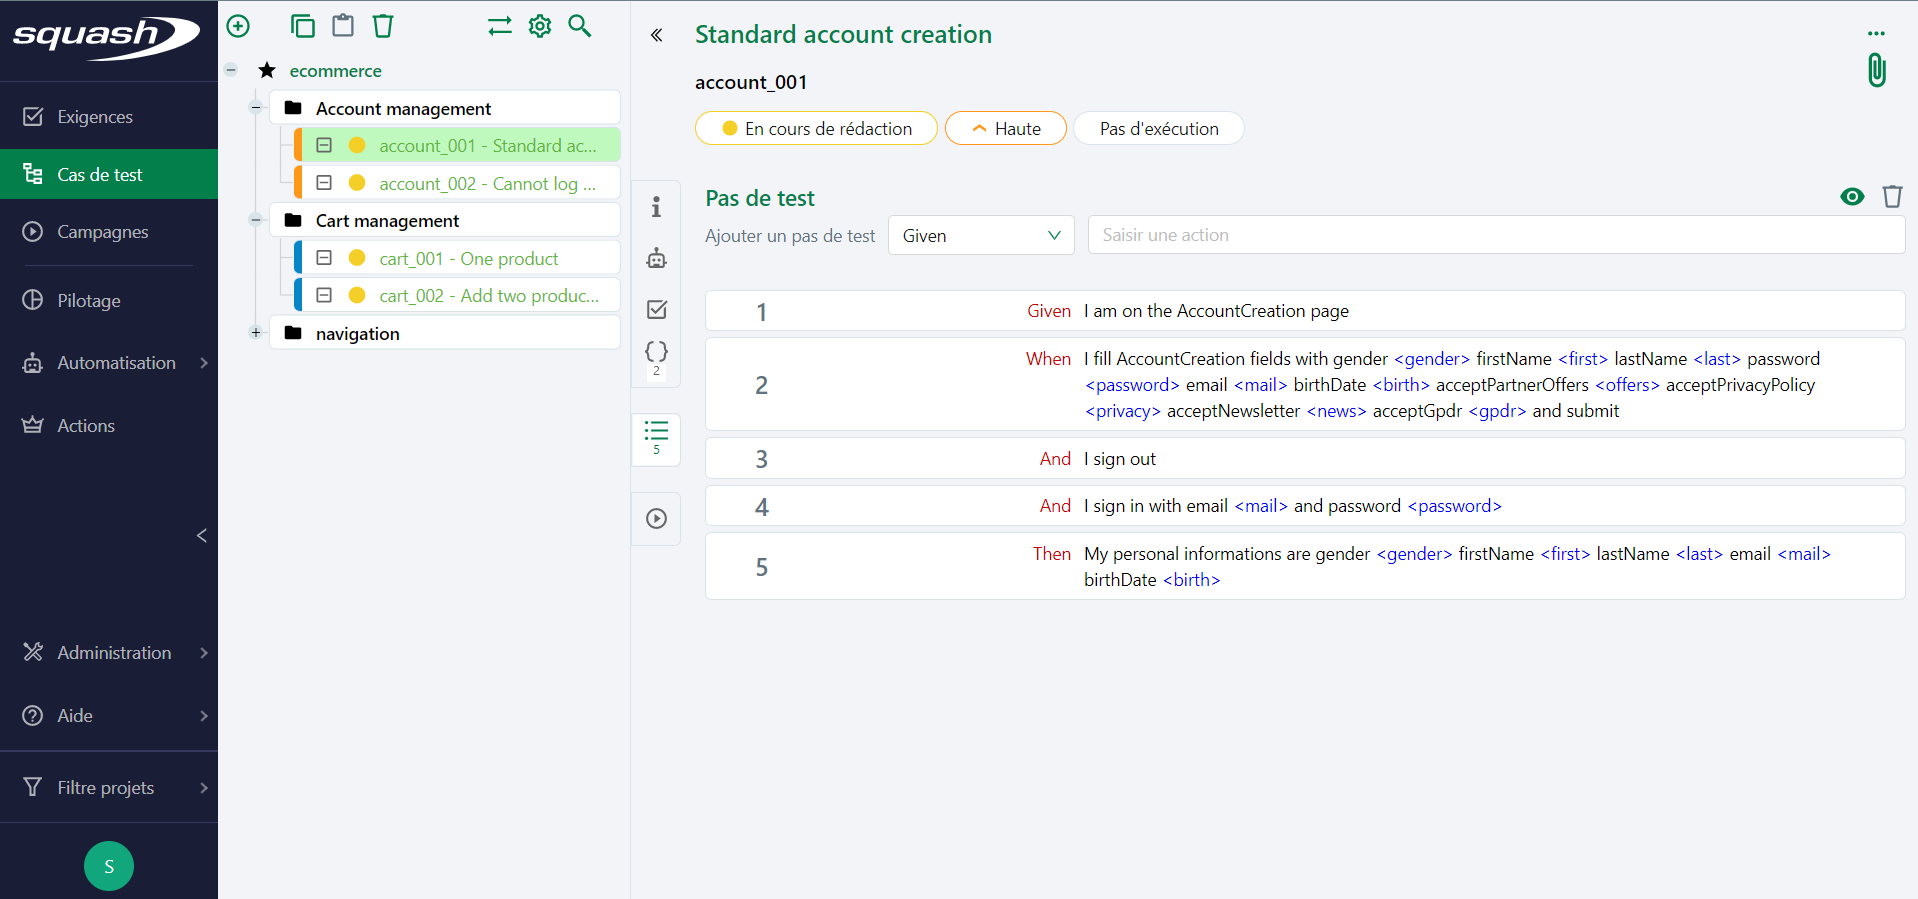Open Exigences in the sidebar
1918x899 pixels.
[x=94, y=117]
